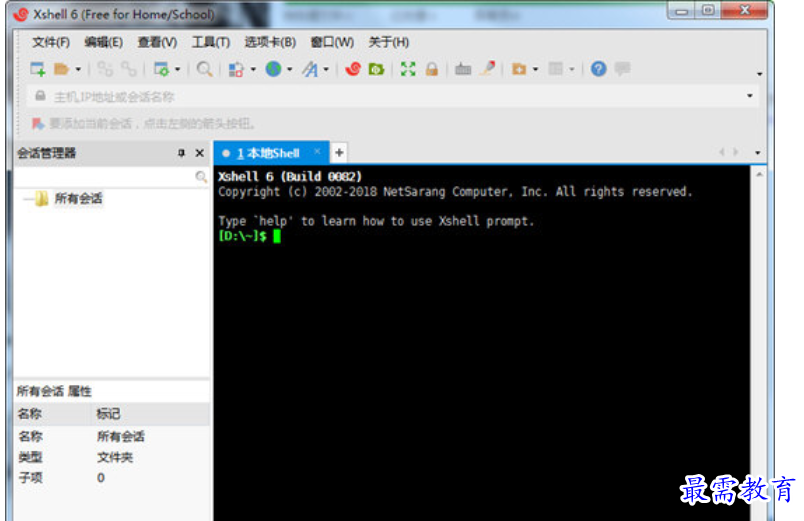Click the terminal prompt line [D:\~]$
Image resolution: width=804 pixels, height=521 pixels.
pyautogui.click(x=243, y=236)
